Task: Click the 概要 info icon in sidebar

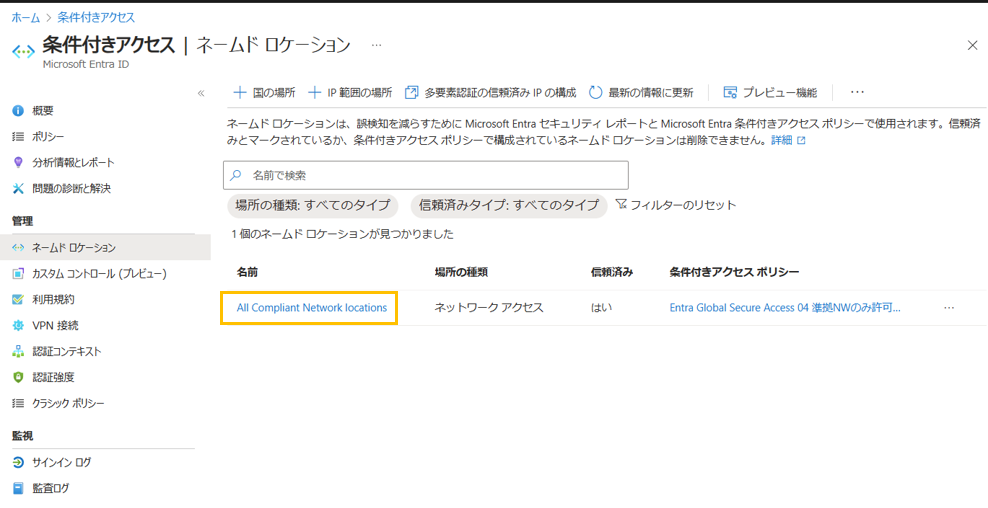Action: [18, 111]
